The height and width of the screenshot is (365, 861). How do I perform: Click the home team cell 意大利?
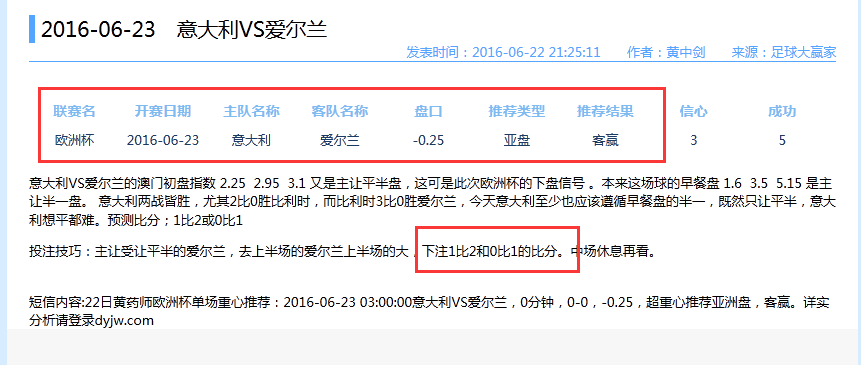251,141
